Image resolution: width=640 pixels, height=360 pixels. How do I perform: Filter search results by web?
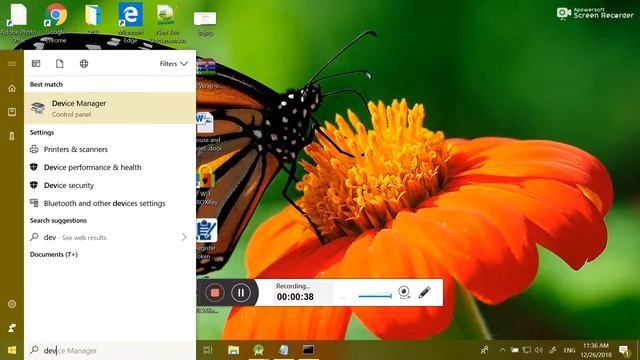(x=84, y=64)
